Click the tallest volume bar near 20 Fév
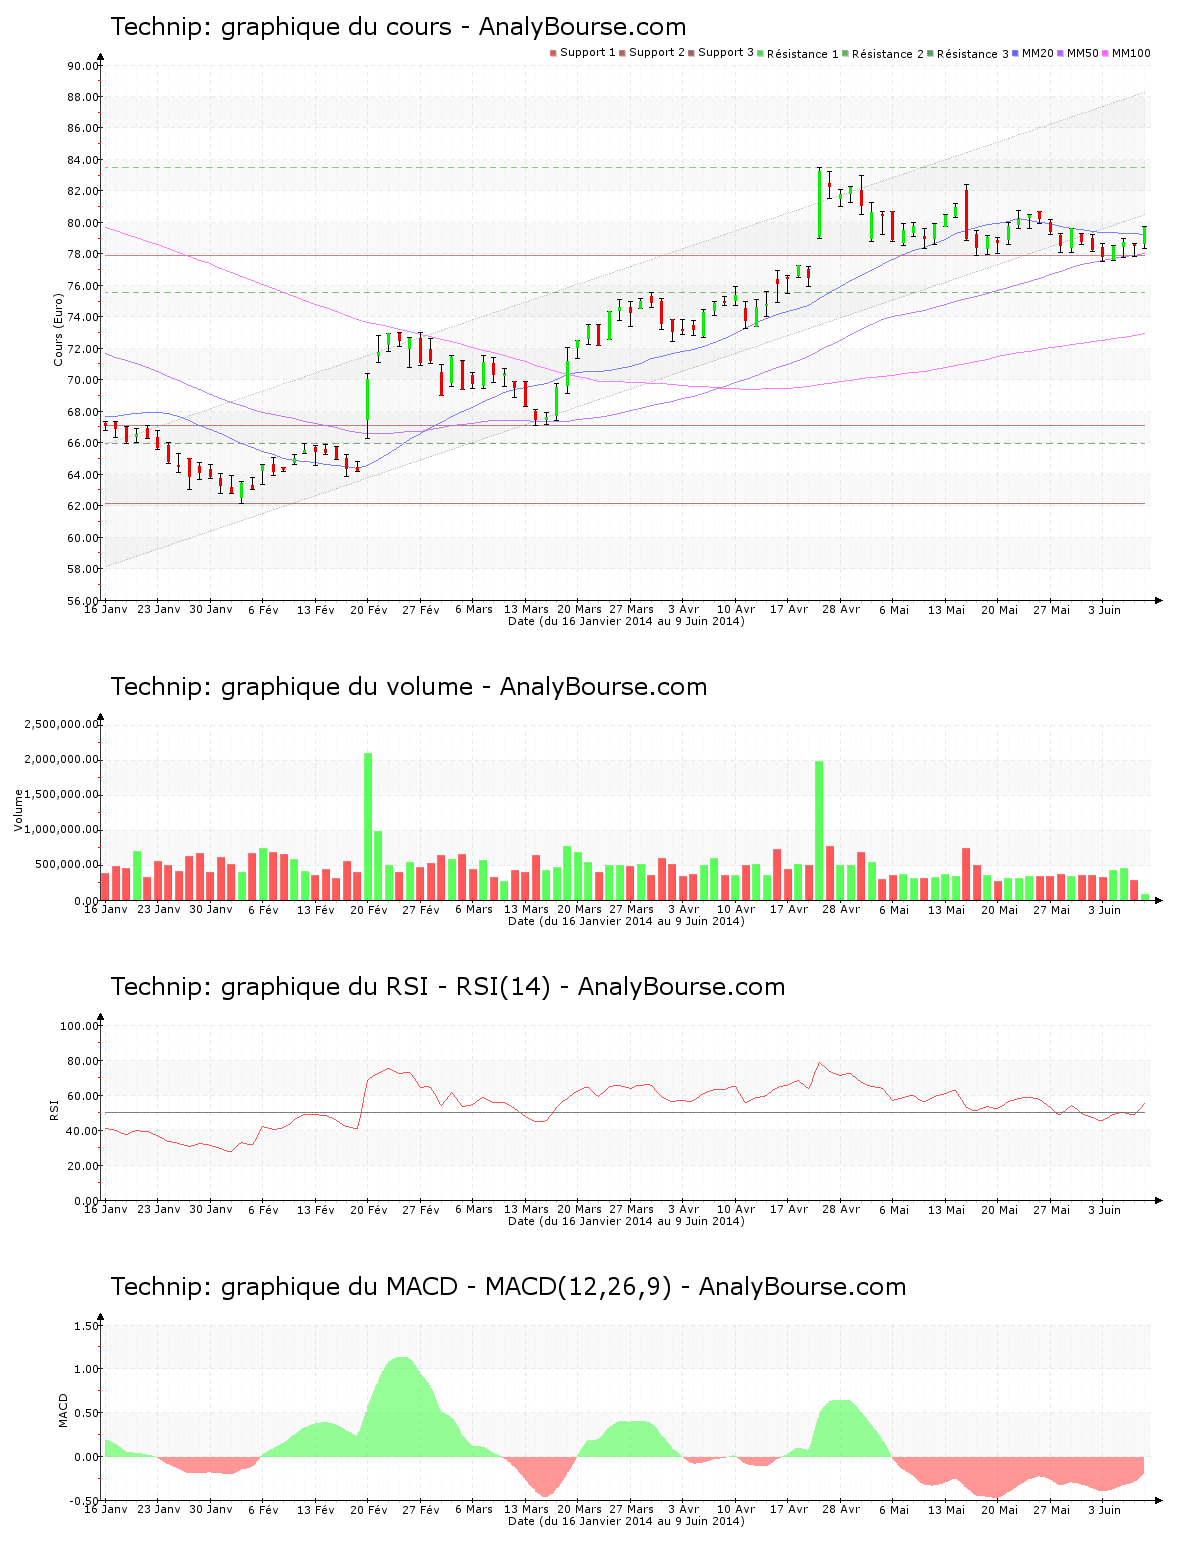This screenshot has width=1200, height=1550. [368, 826]
